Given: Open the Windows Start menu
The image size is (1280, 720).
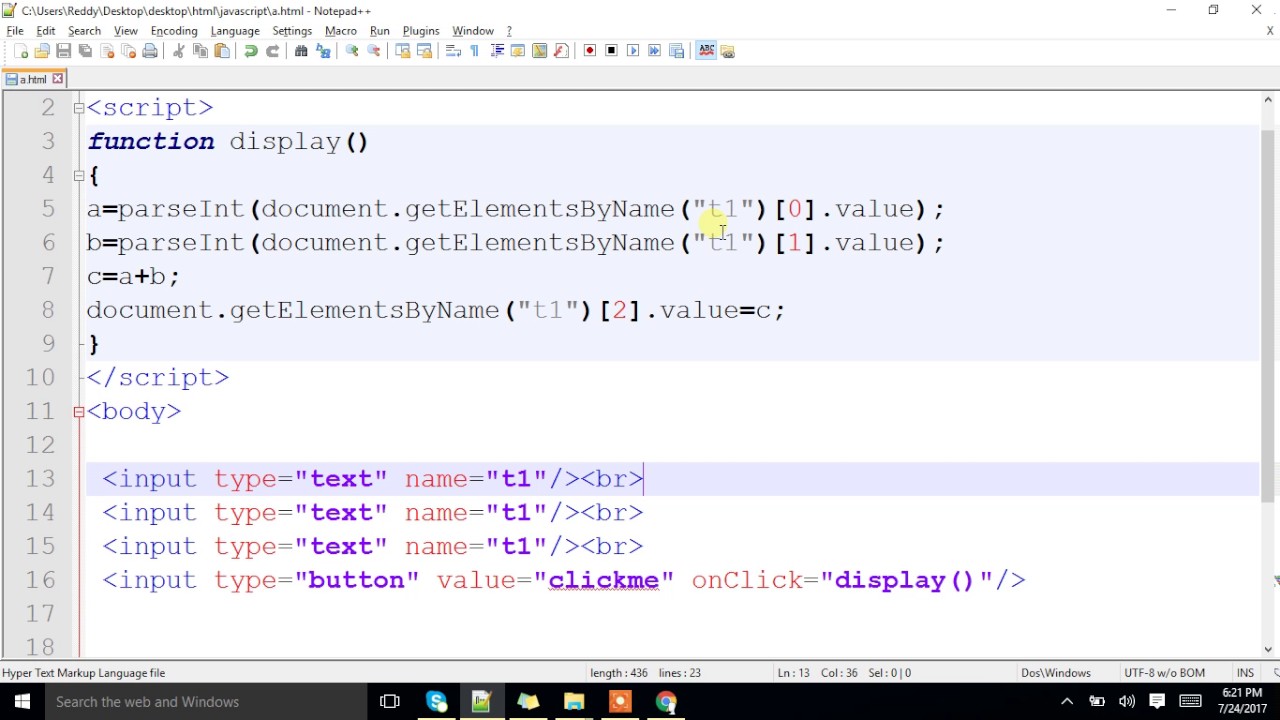Looking at the screenshot, I should click(22, 702).
